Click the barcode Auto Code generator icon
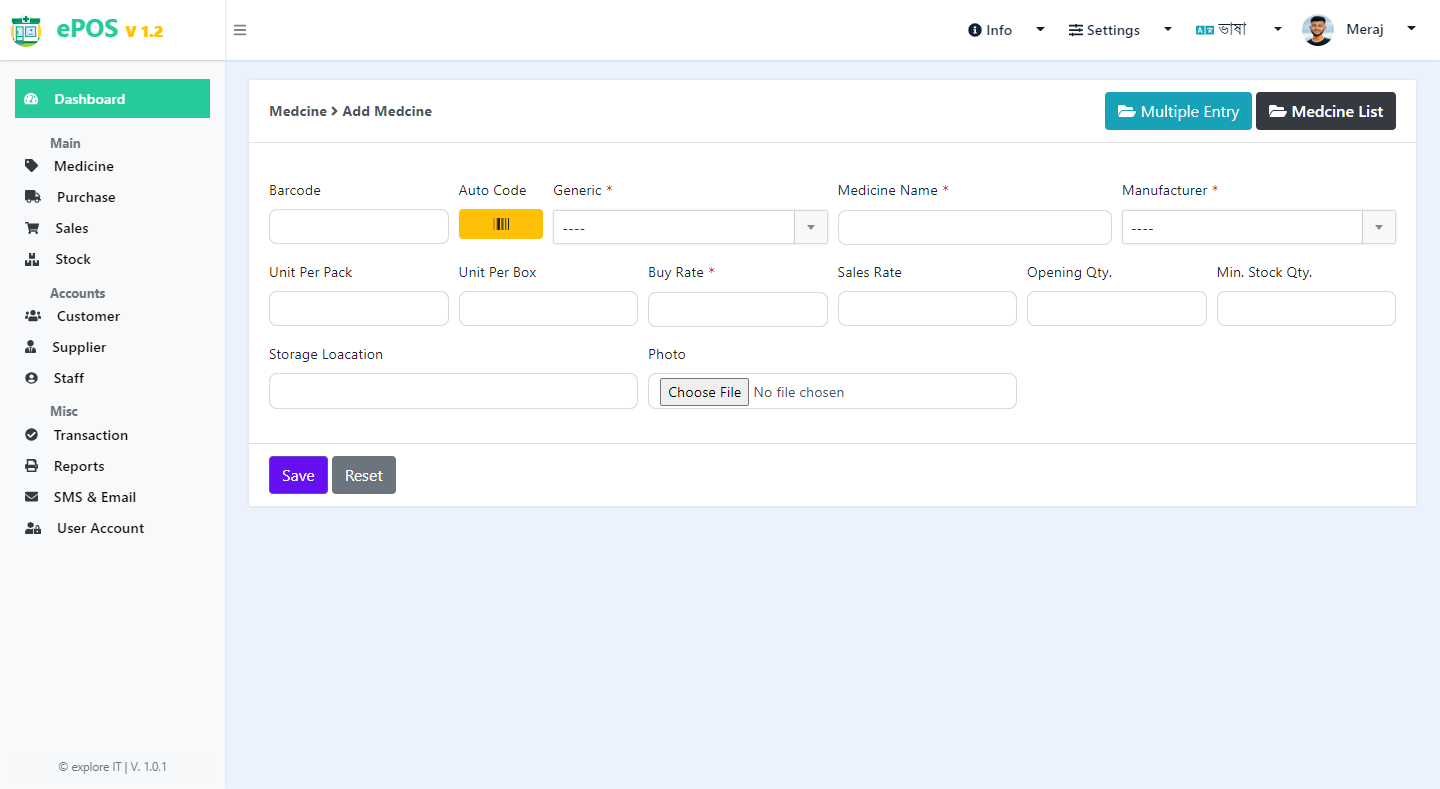 click(501, 224)
